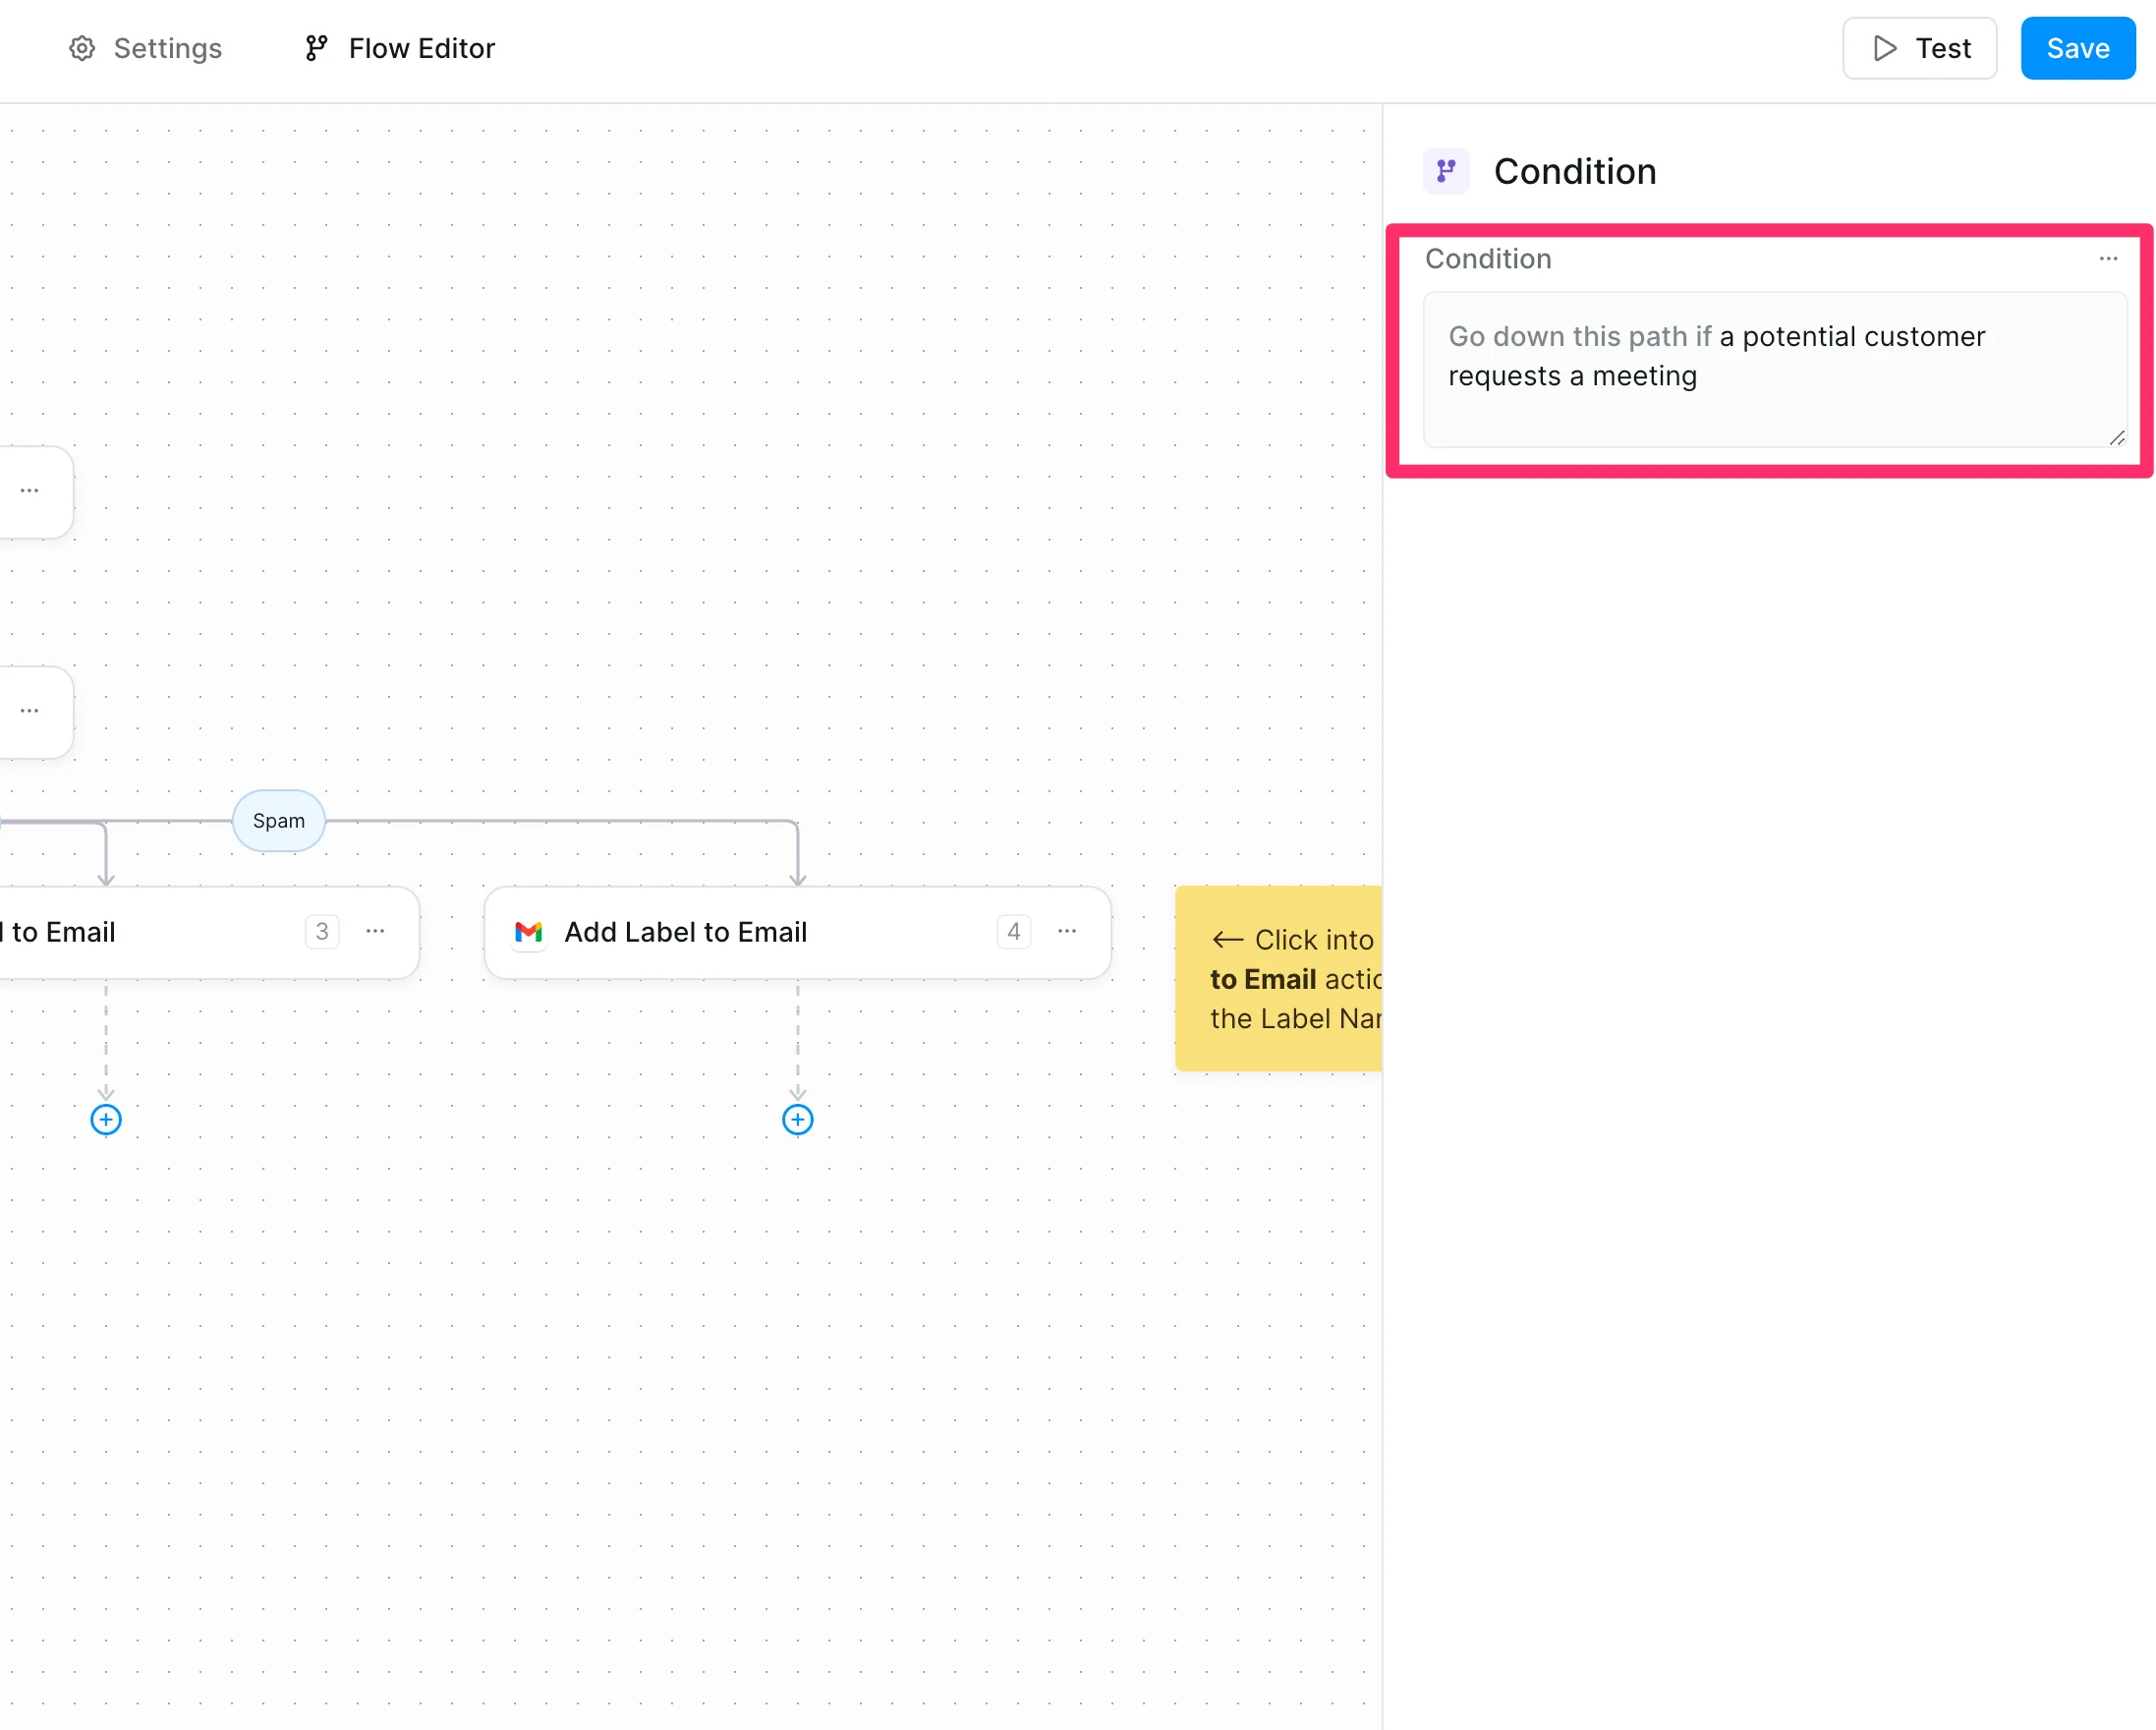Click the Save button
2156x1730 pixels.
pyautogui.click(x=2077, y=48)
